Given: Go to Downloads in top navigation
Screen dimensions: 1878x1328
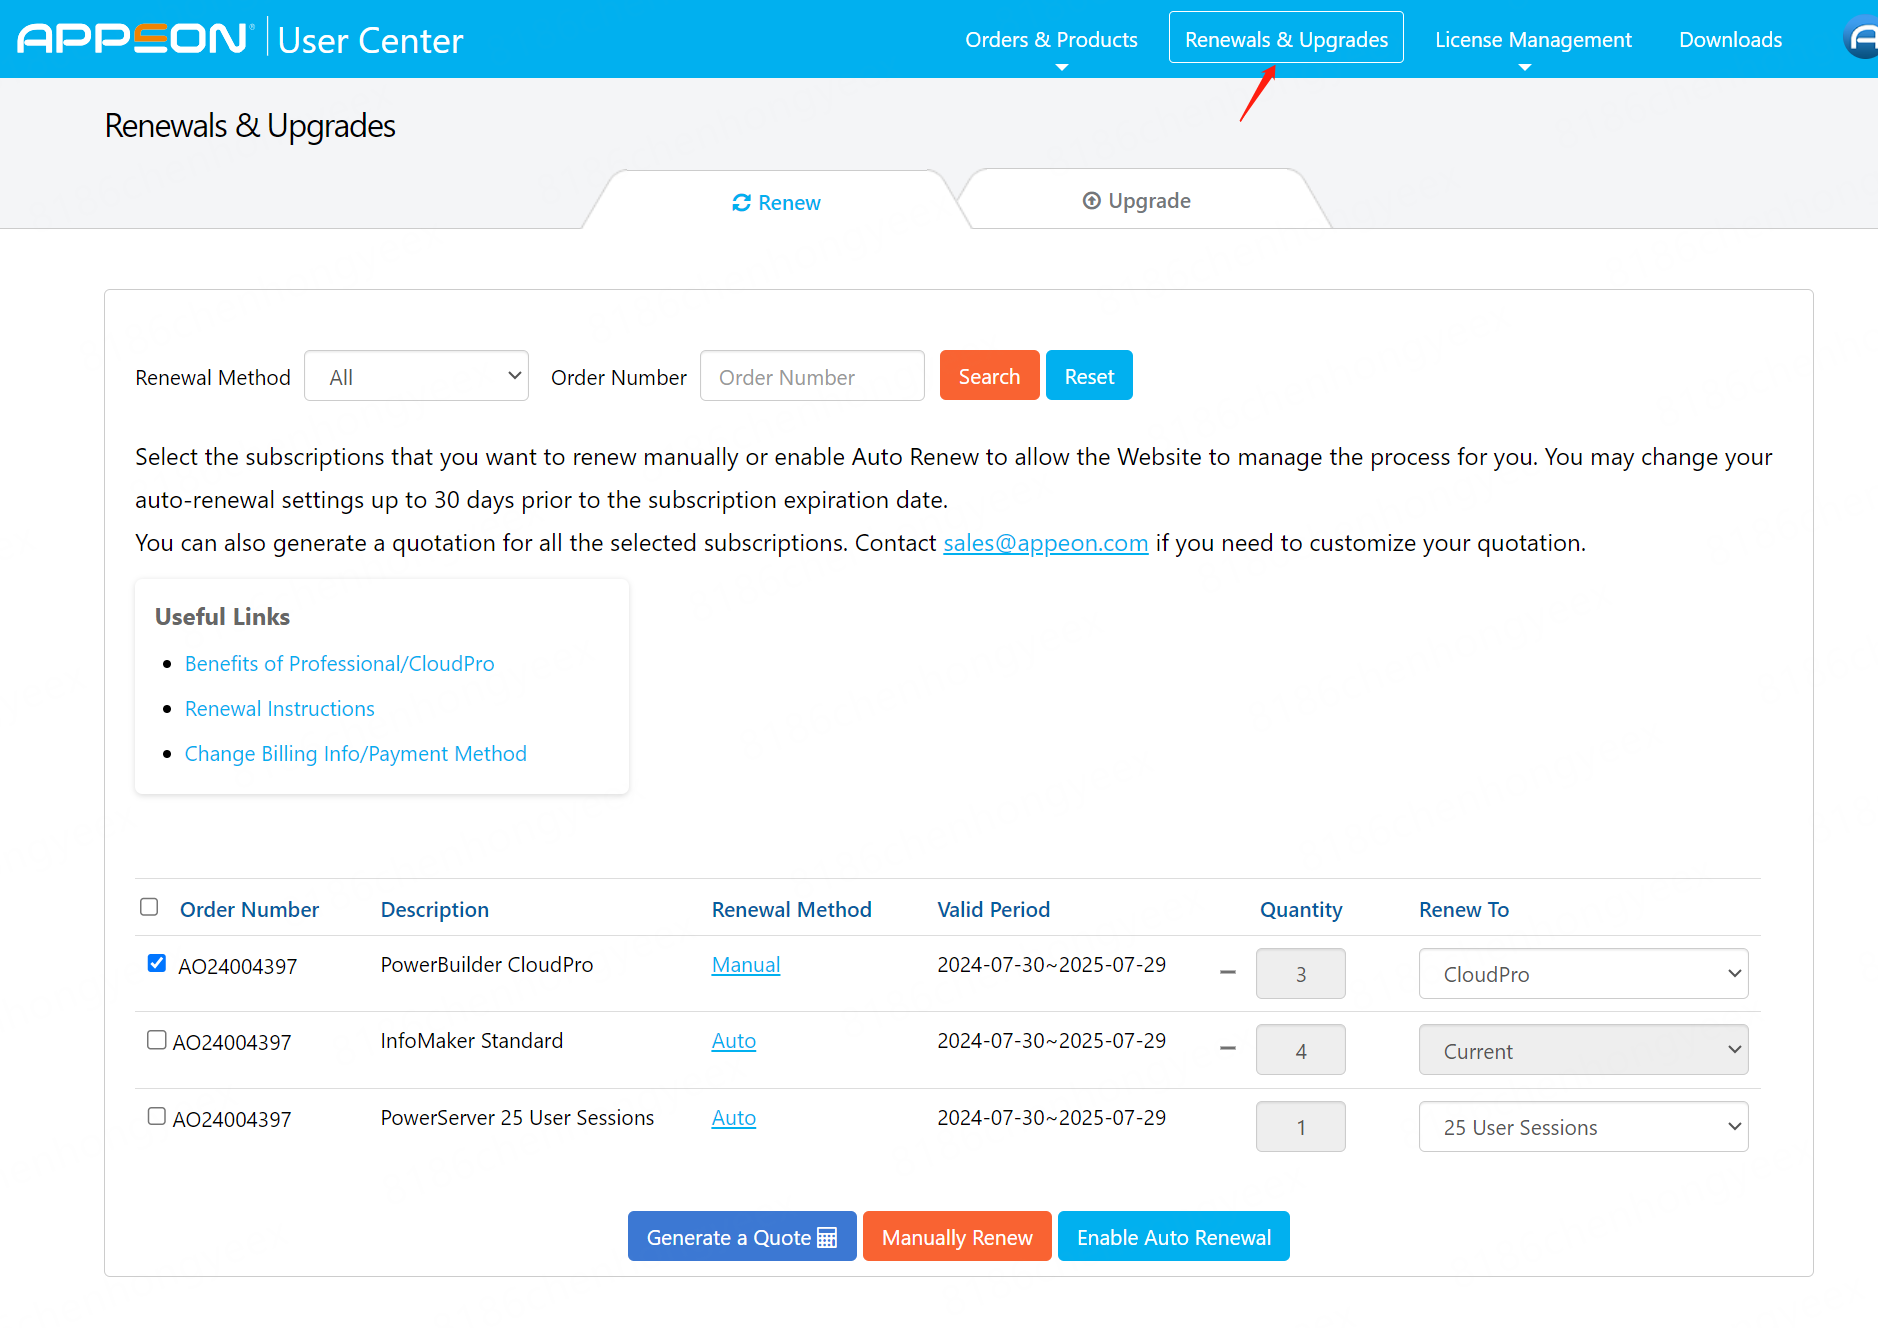Looking at the screenshot, I should tap(1730, 40).
